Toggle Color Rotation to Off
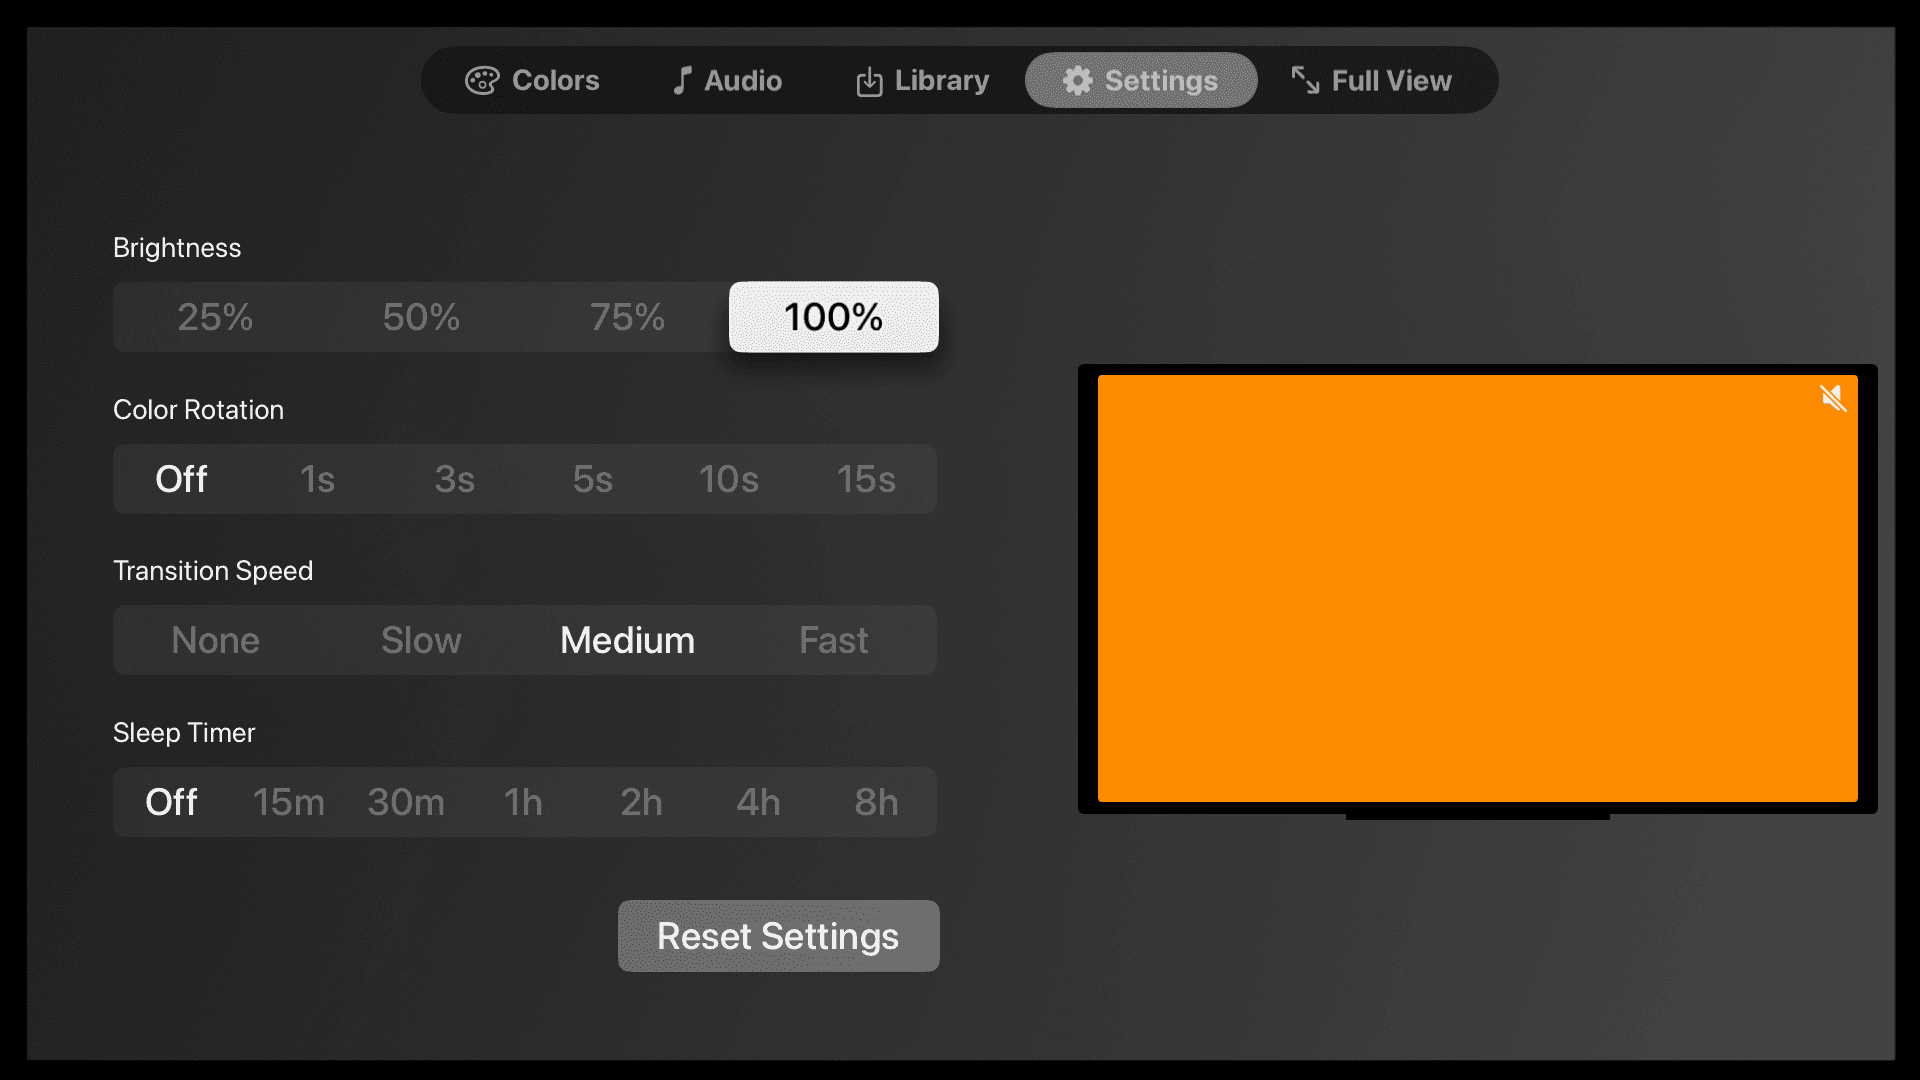The width and height of the screenshot is (1920, 1080). pos(182,479)
